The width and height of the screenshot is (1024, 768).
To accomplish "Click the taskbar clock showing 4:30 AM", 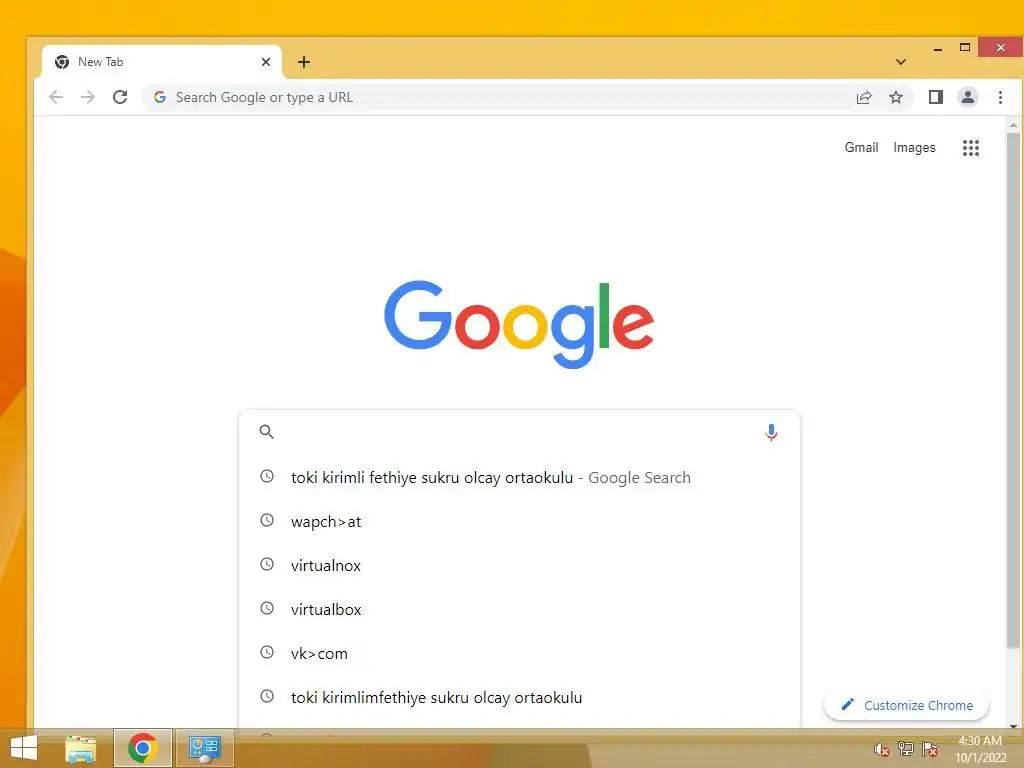I will (980, 749).
